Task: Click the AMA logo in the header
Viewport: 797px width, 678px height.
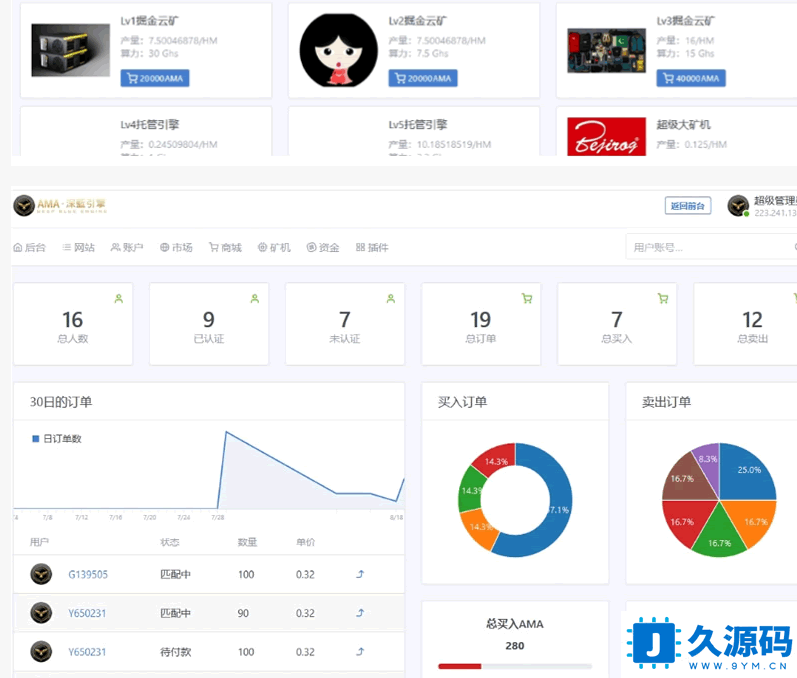Action: click(x=58, y=206)
